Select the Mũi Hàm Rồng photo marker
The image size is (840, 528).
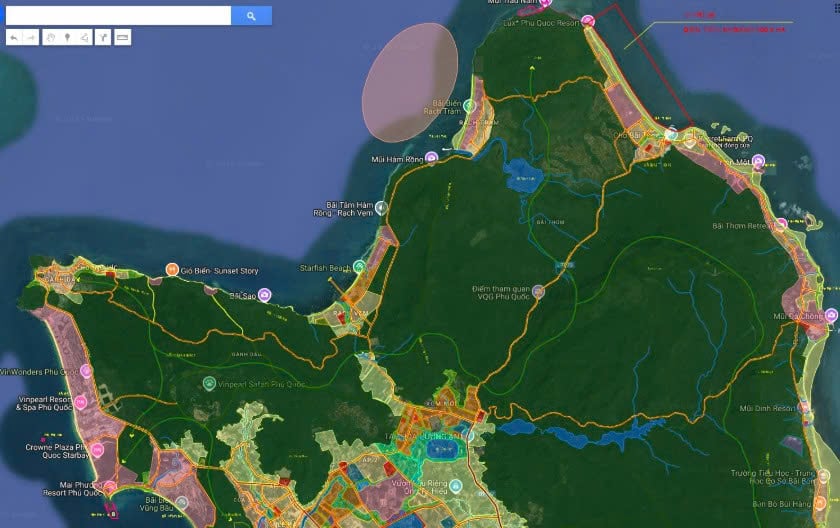[431, 157]
